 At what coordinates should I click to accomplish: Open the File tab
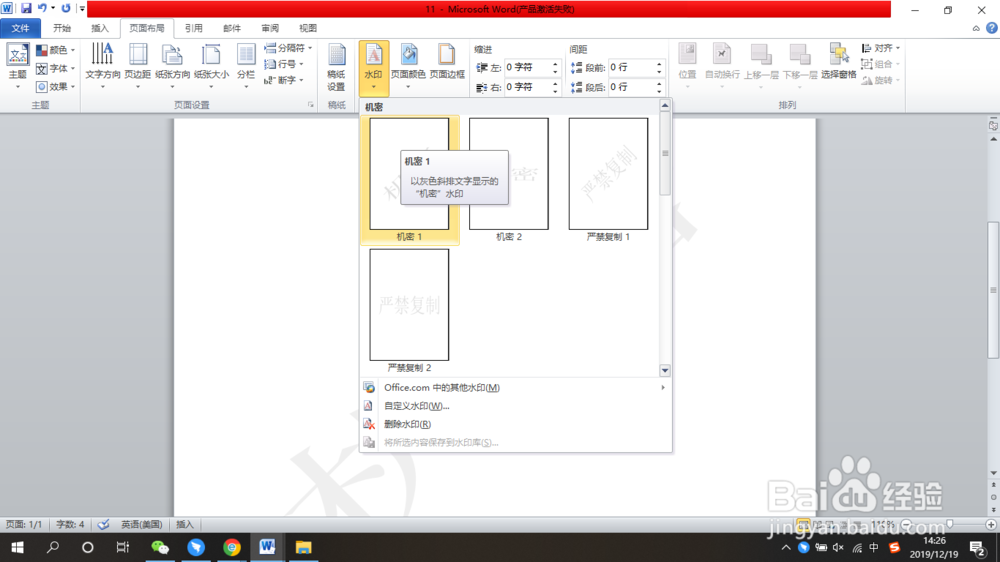tap(20, 28)
